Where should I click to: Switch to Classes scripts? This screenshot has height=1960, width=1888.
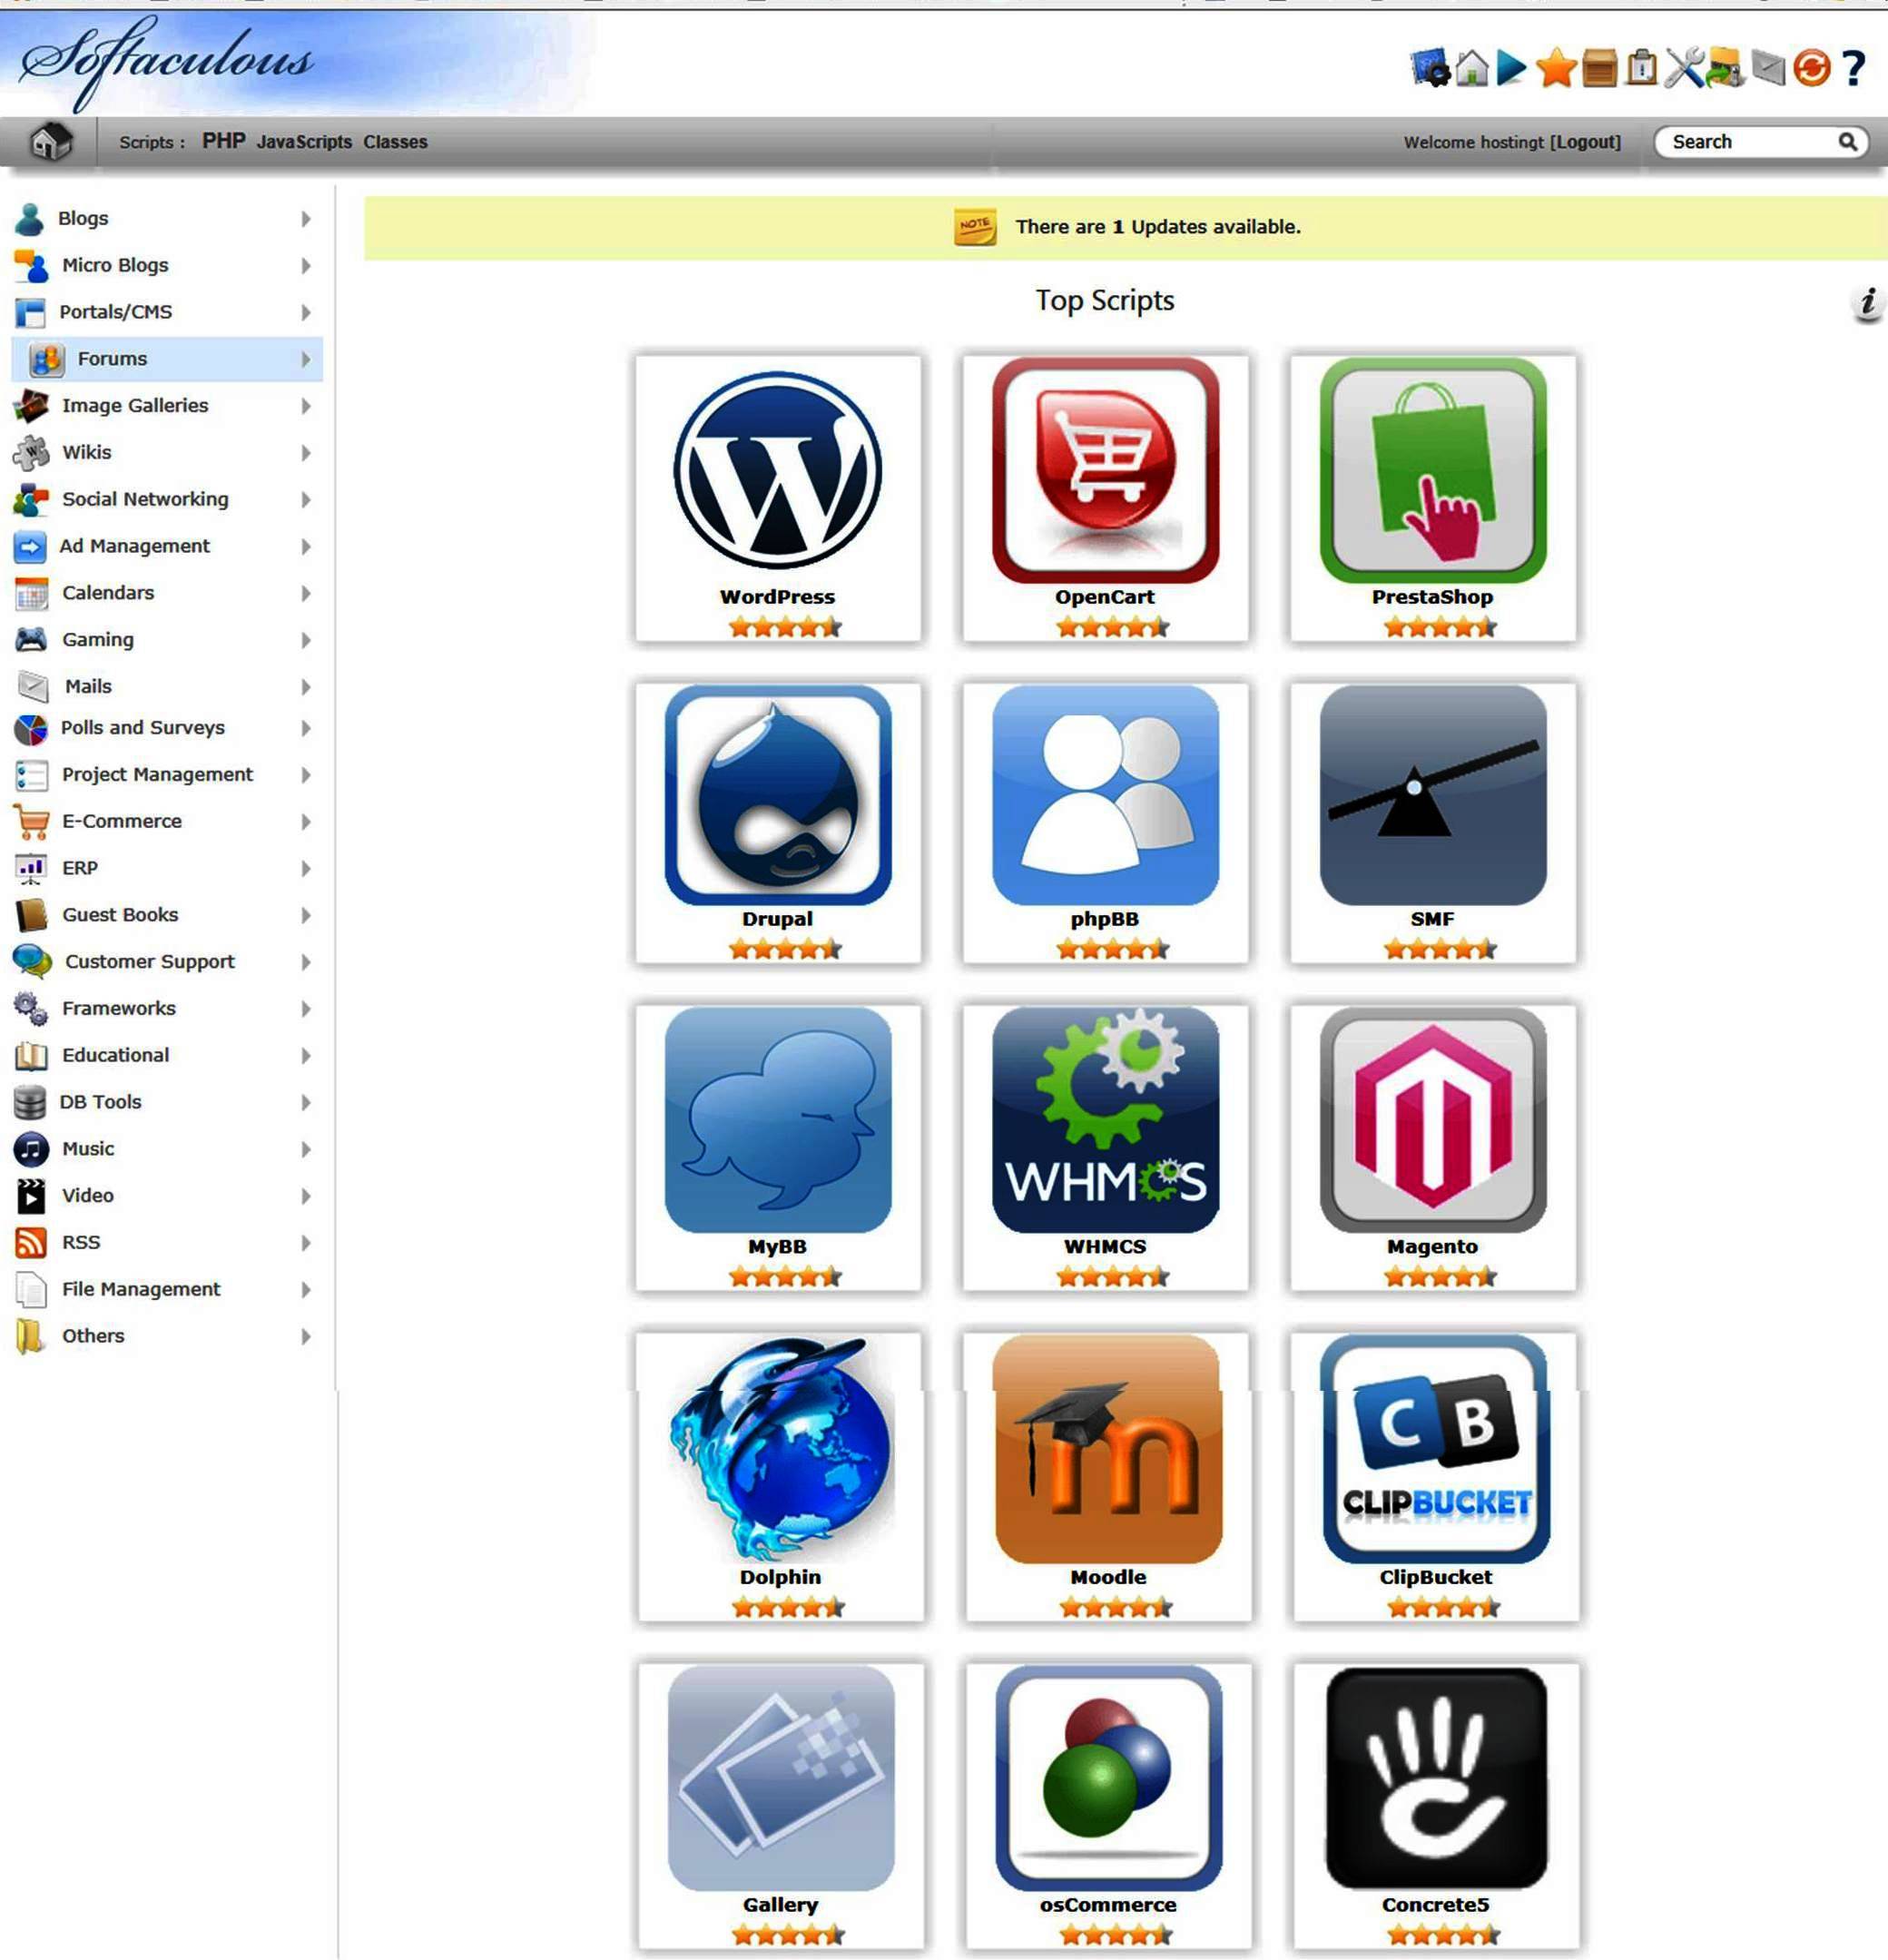pos(395,142)
